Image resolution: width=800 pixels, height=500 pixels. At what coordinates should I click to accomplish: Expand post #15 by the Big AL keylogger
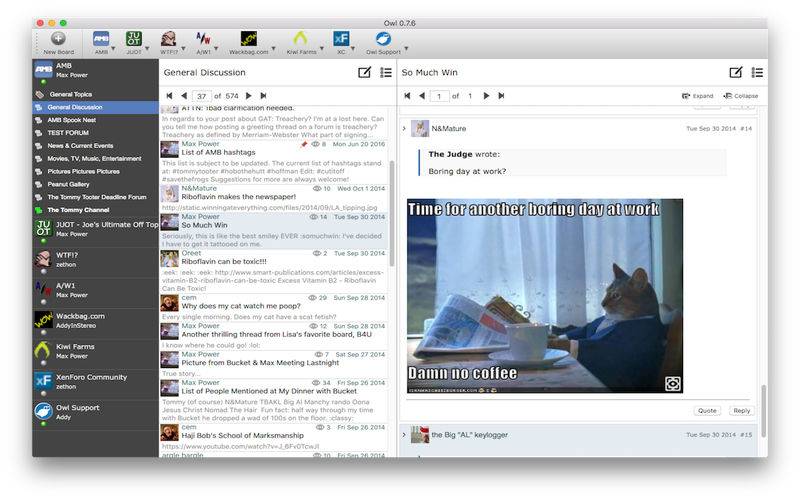click(404, 435)
